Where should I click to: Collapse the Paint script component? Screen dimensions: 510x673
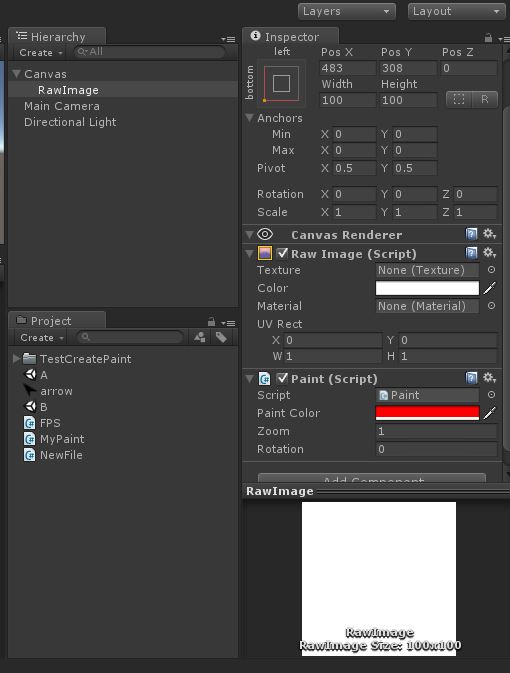pyautogui.click(x=249, y=378)
